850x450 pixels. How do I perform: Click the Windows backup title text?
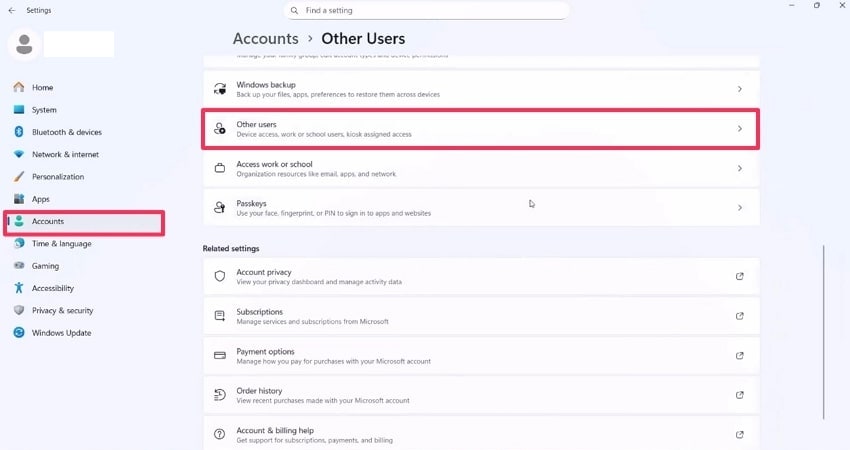tap(266, 85)
